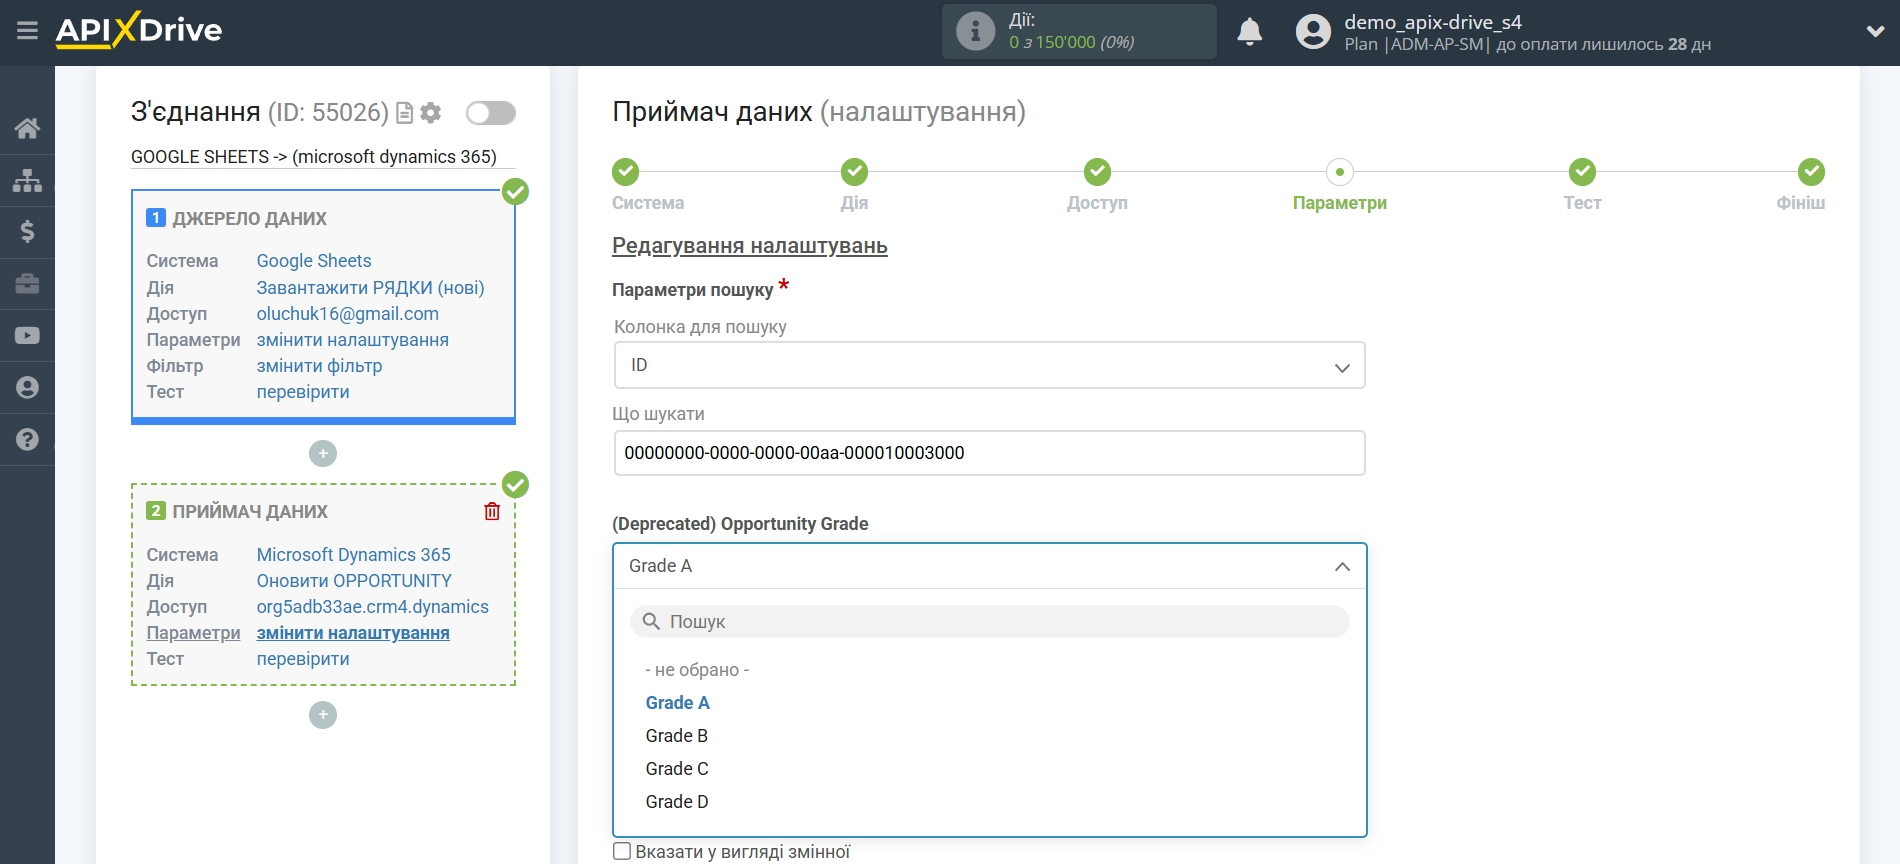Collapse the Opportunity Grade dropdown

(x=989, y=566)
